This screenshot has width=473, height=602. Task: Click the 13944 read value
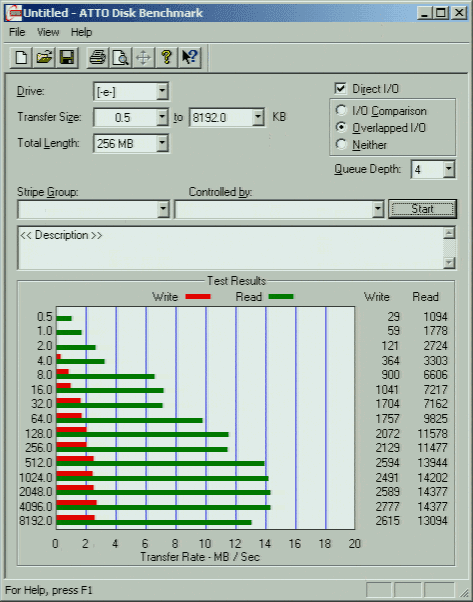click(432, 463)
